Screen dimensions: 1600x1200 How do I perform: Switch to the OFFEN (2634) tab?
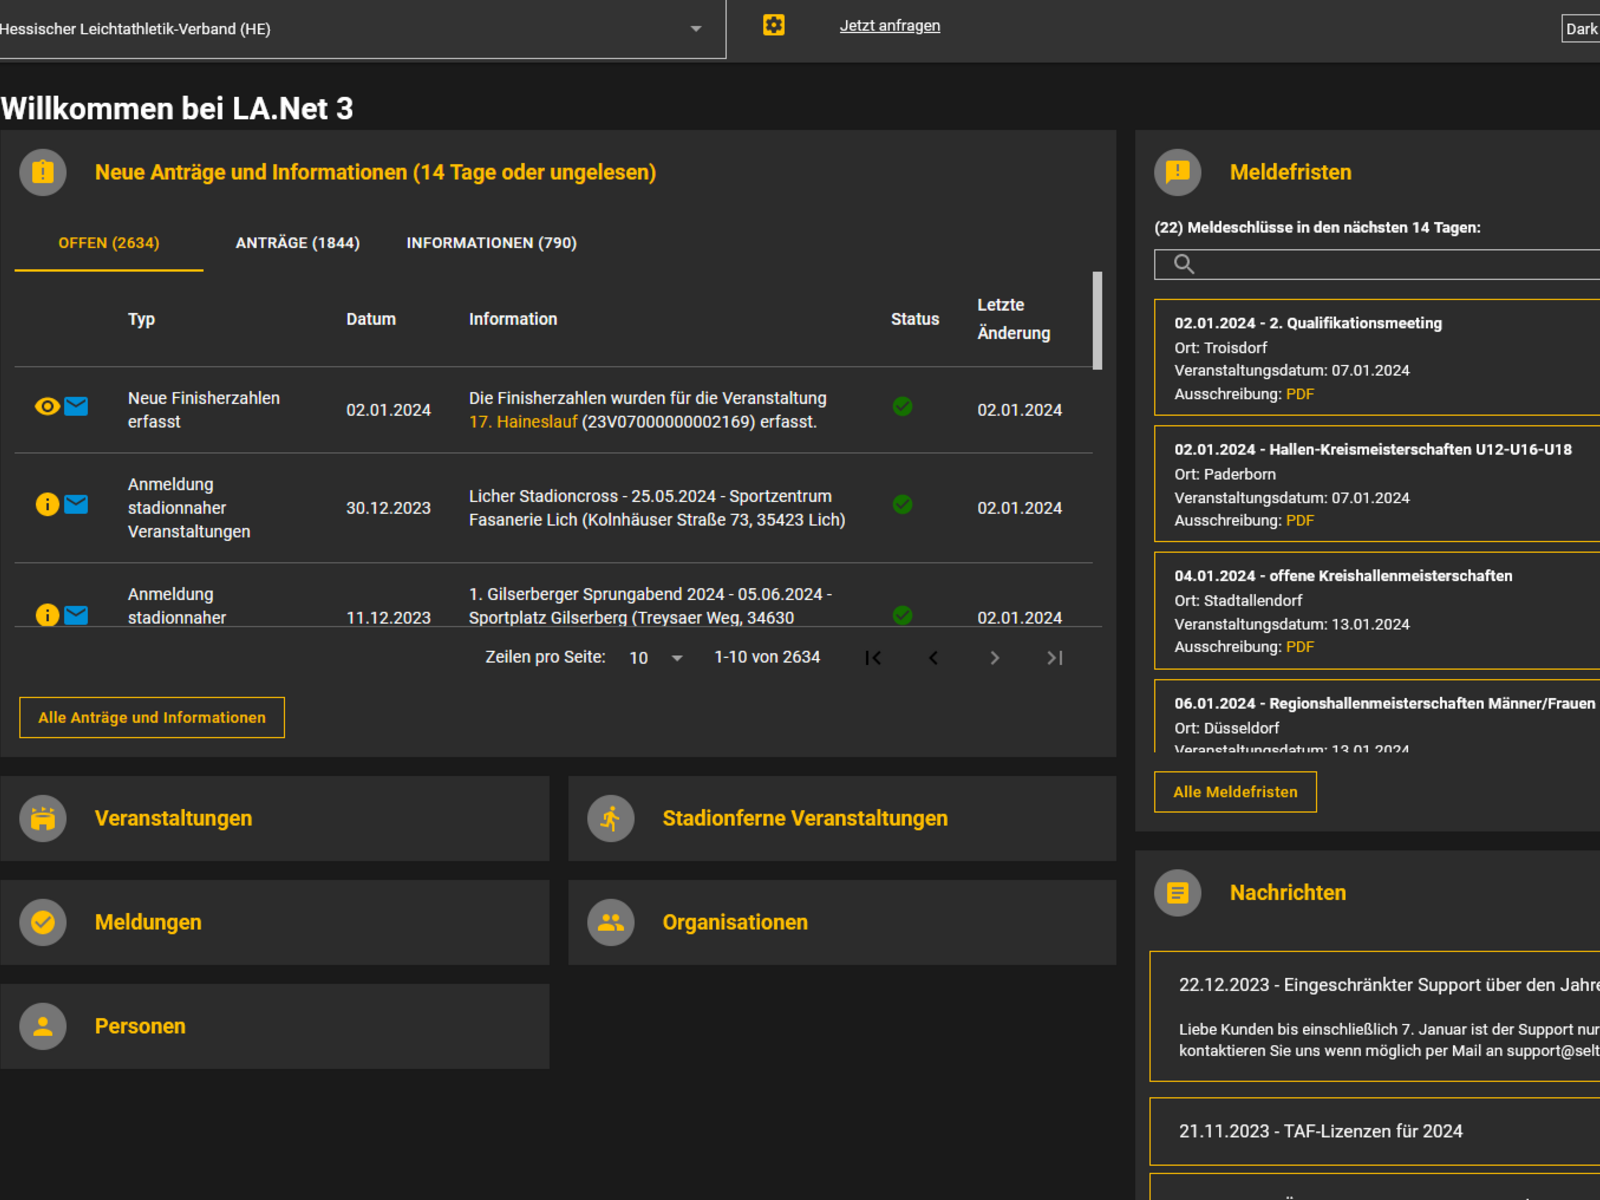pyautogui.click(x=109, y=243)
